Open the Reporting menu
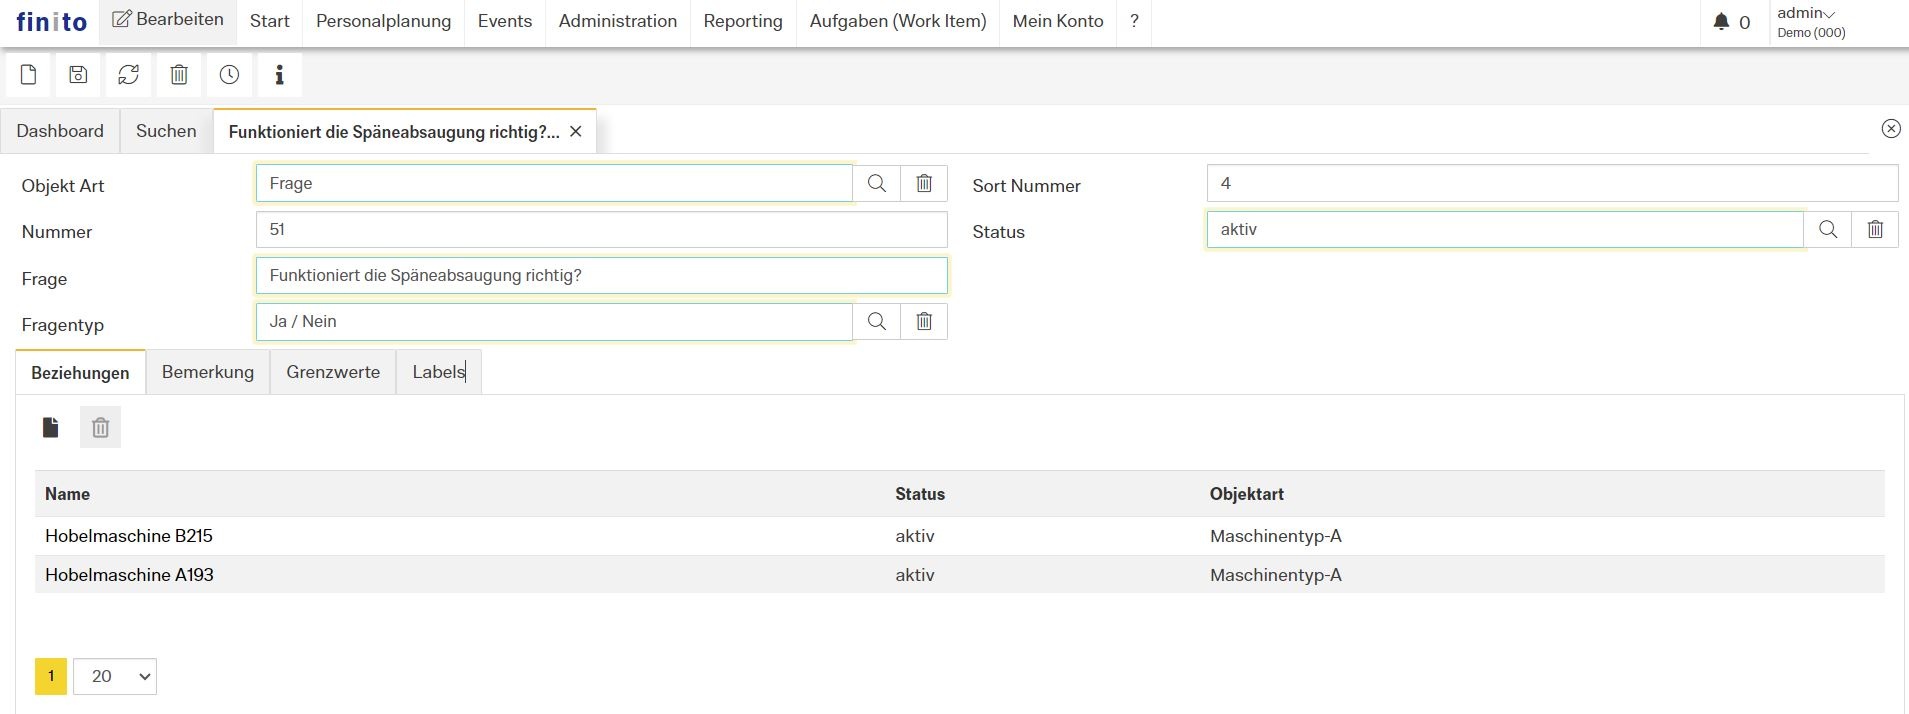1909x714 pixels. point(742,21)
